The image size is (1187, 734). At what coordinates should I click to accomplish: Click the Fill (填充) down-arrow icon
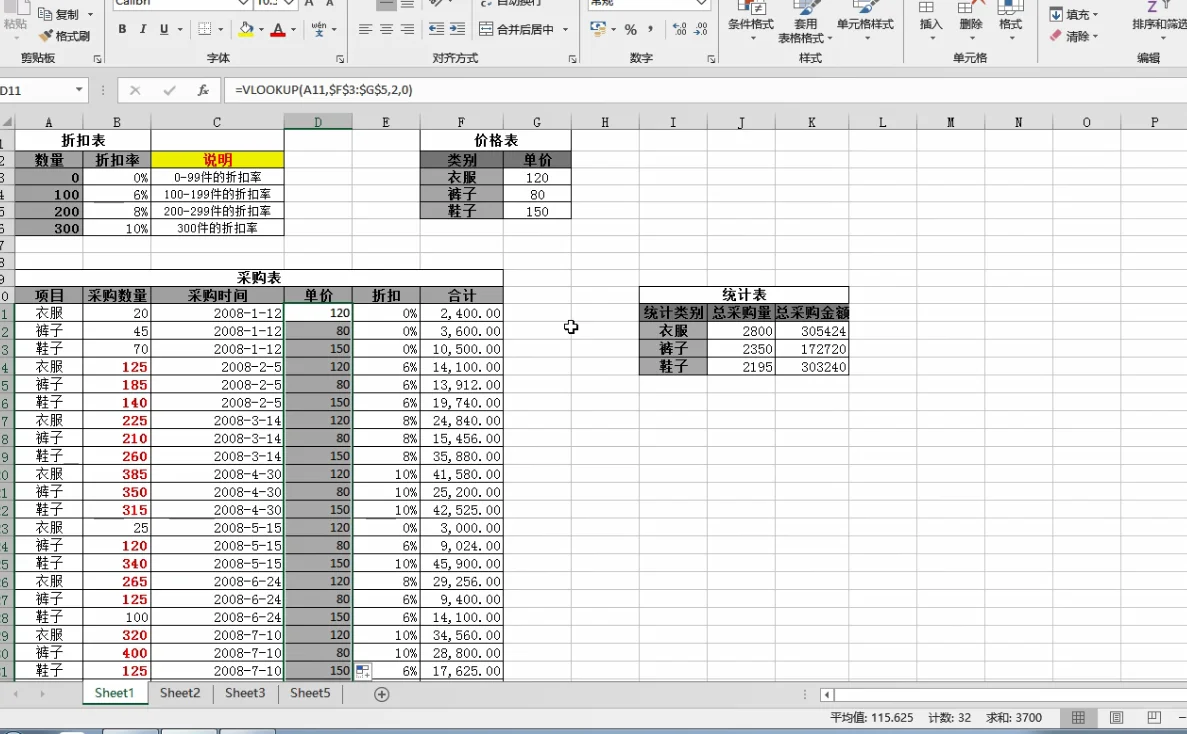click(x=1056, y=14)
